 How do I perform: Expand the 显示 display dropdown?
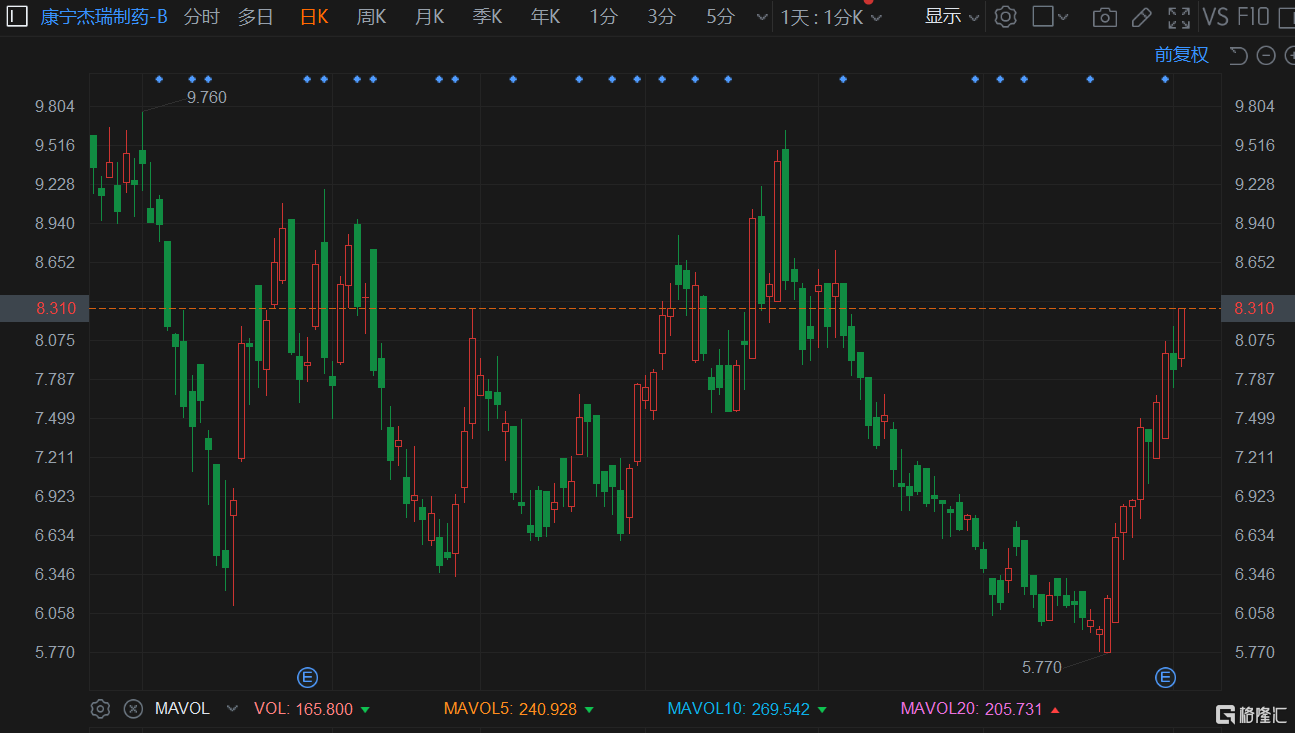pyautogui.click(x=952, y=17)
